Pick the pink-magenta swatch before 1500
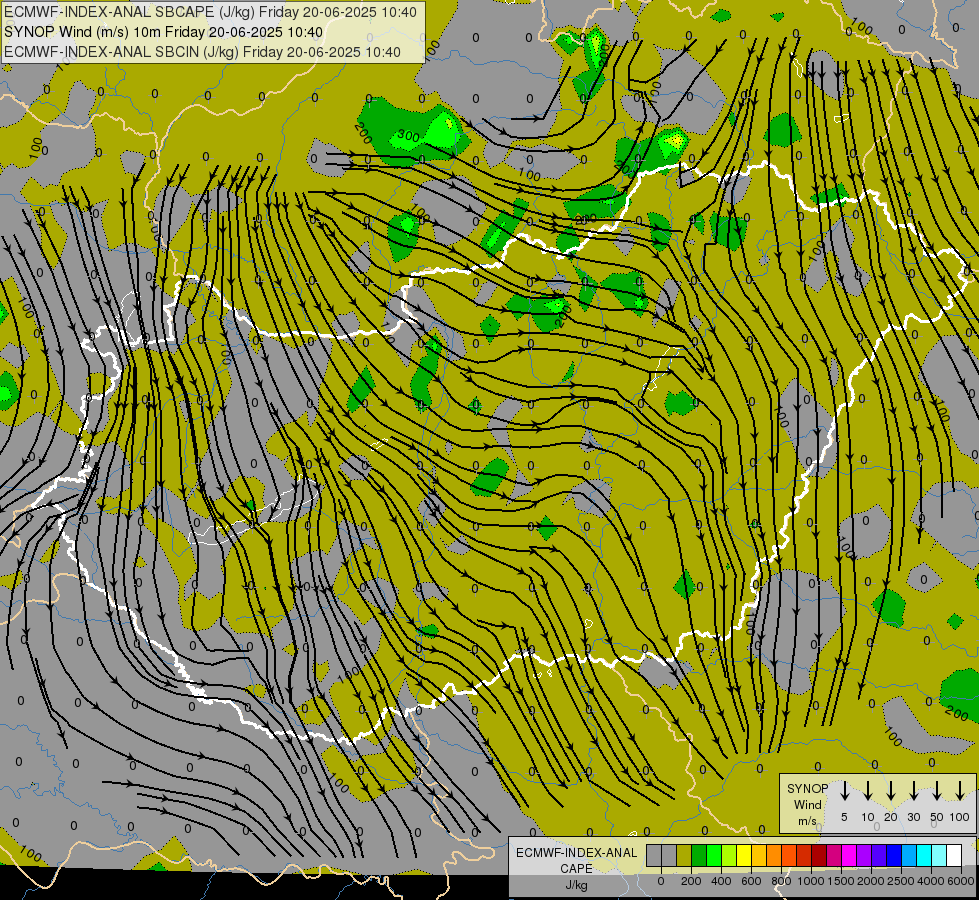979x900 pixels. (834, 855)
